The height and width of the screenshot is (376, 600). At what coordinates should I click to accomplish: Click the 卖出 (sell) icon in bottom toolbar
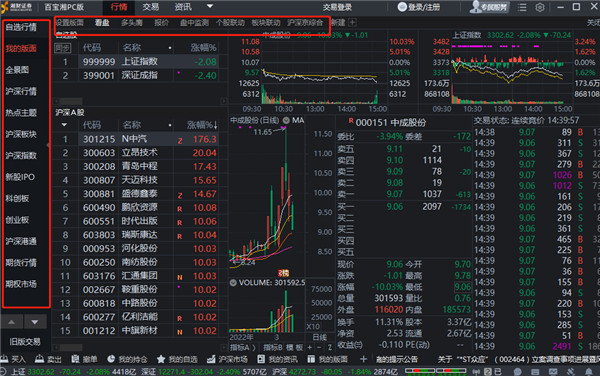[39, 359]
